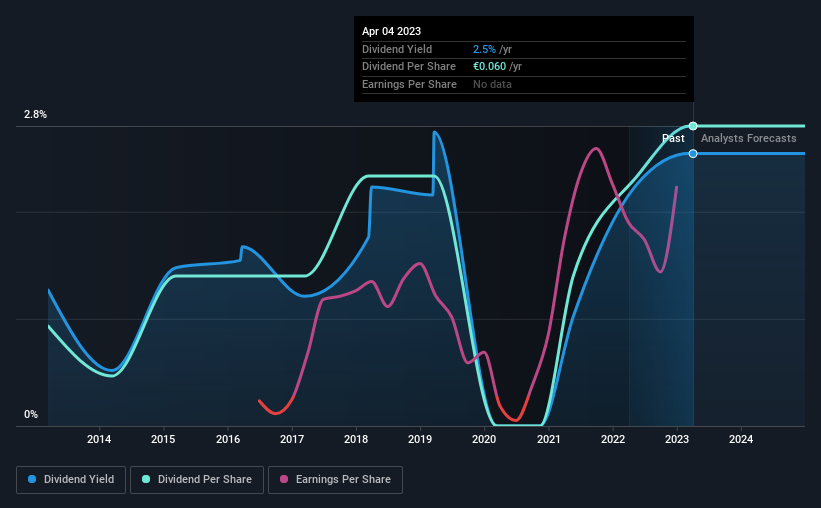Click the 2020 x-axis year label

click(x=484, y=439)
